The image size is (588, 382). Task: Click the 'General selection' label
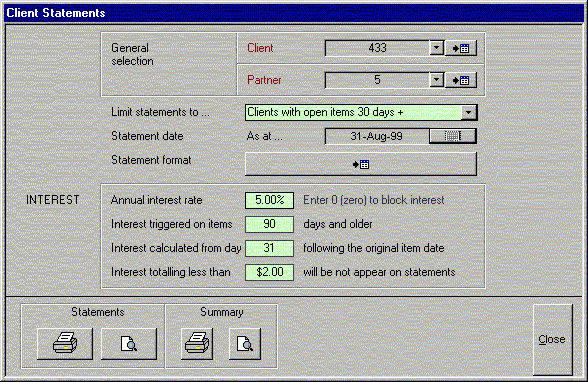click(132, 54)
